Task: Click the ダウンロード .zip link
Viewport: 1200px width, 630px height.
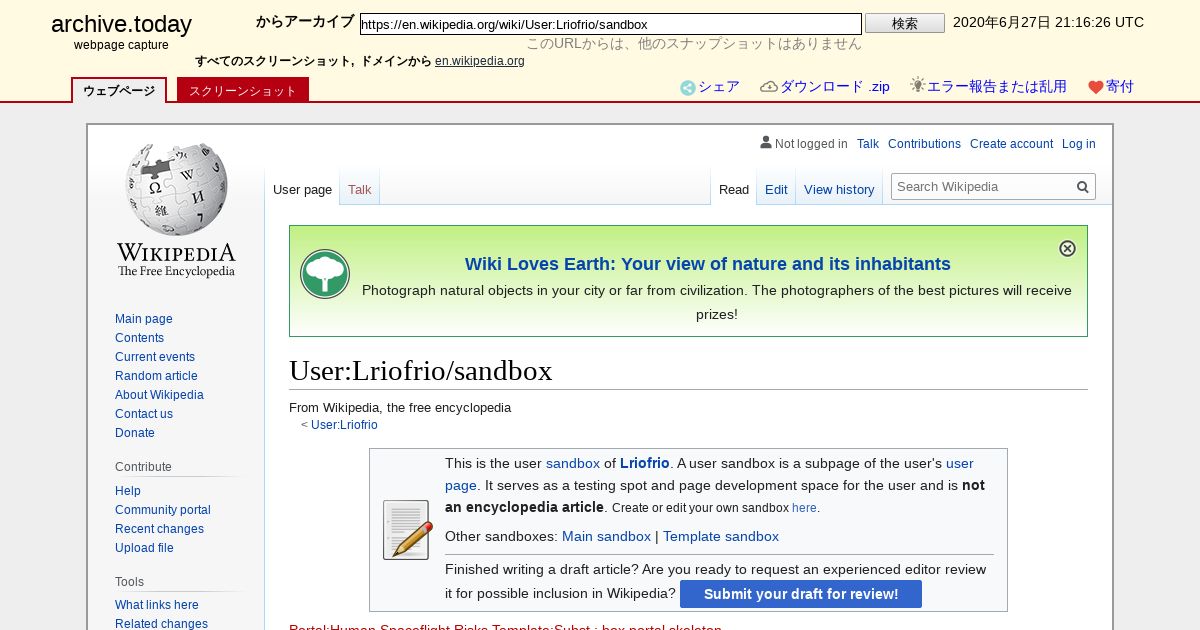Action: pos(834,87)
